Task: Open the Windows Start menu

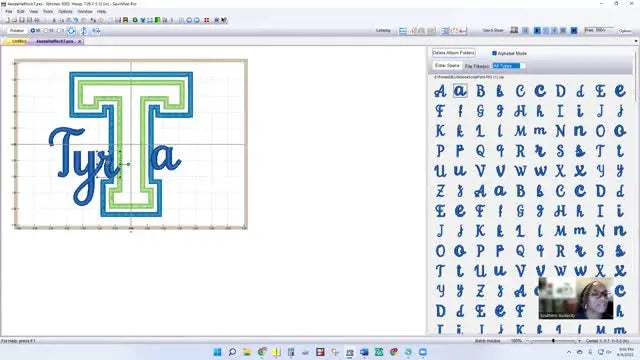Action: point(218,352)
